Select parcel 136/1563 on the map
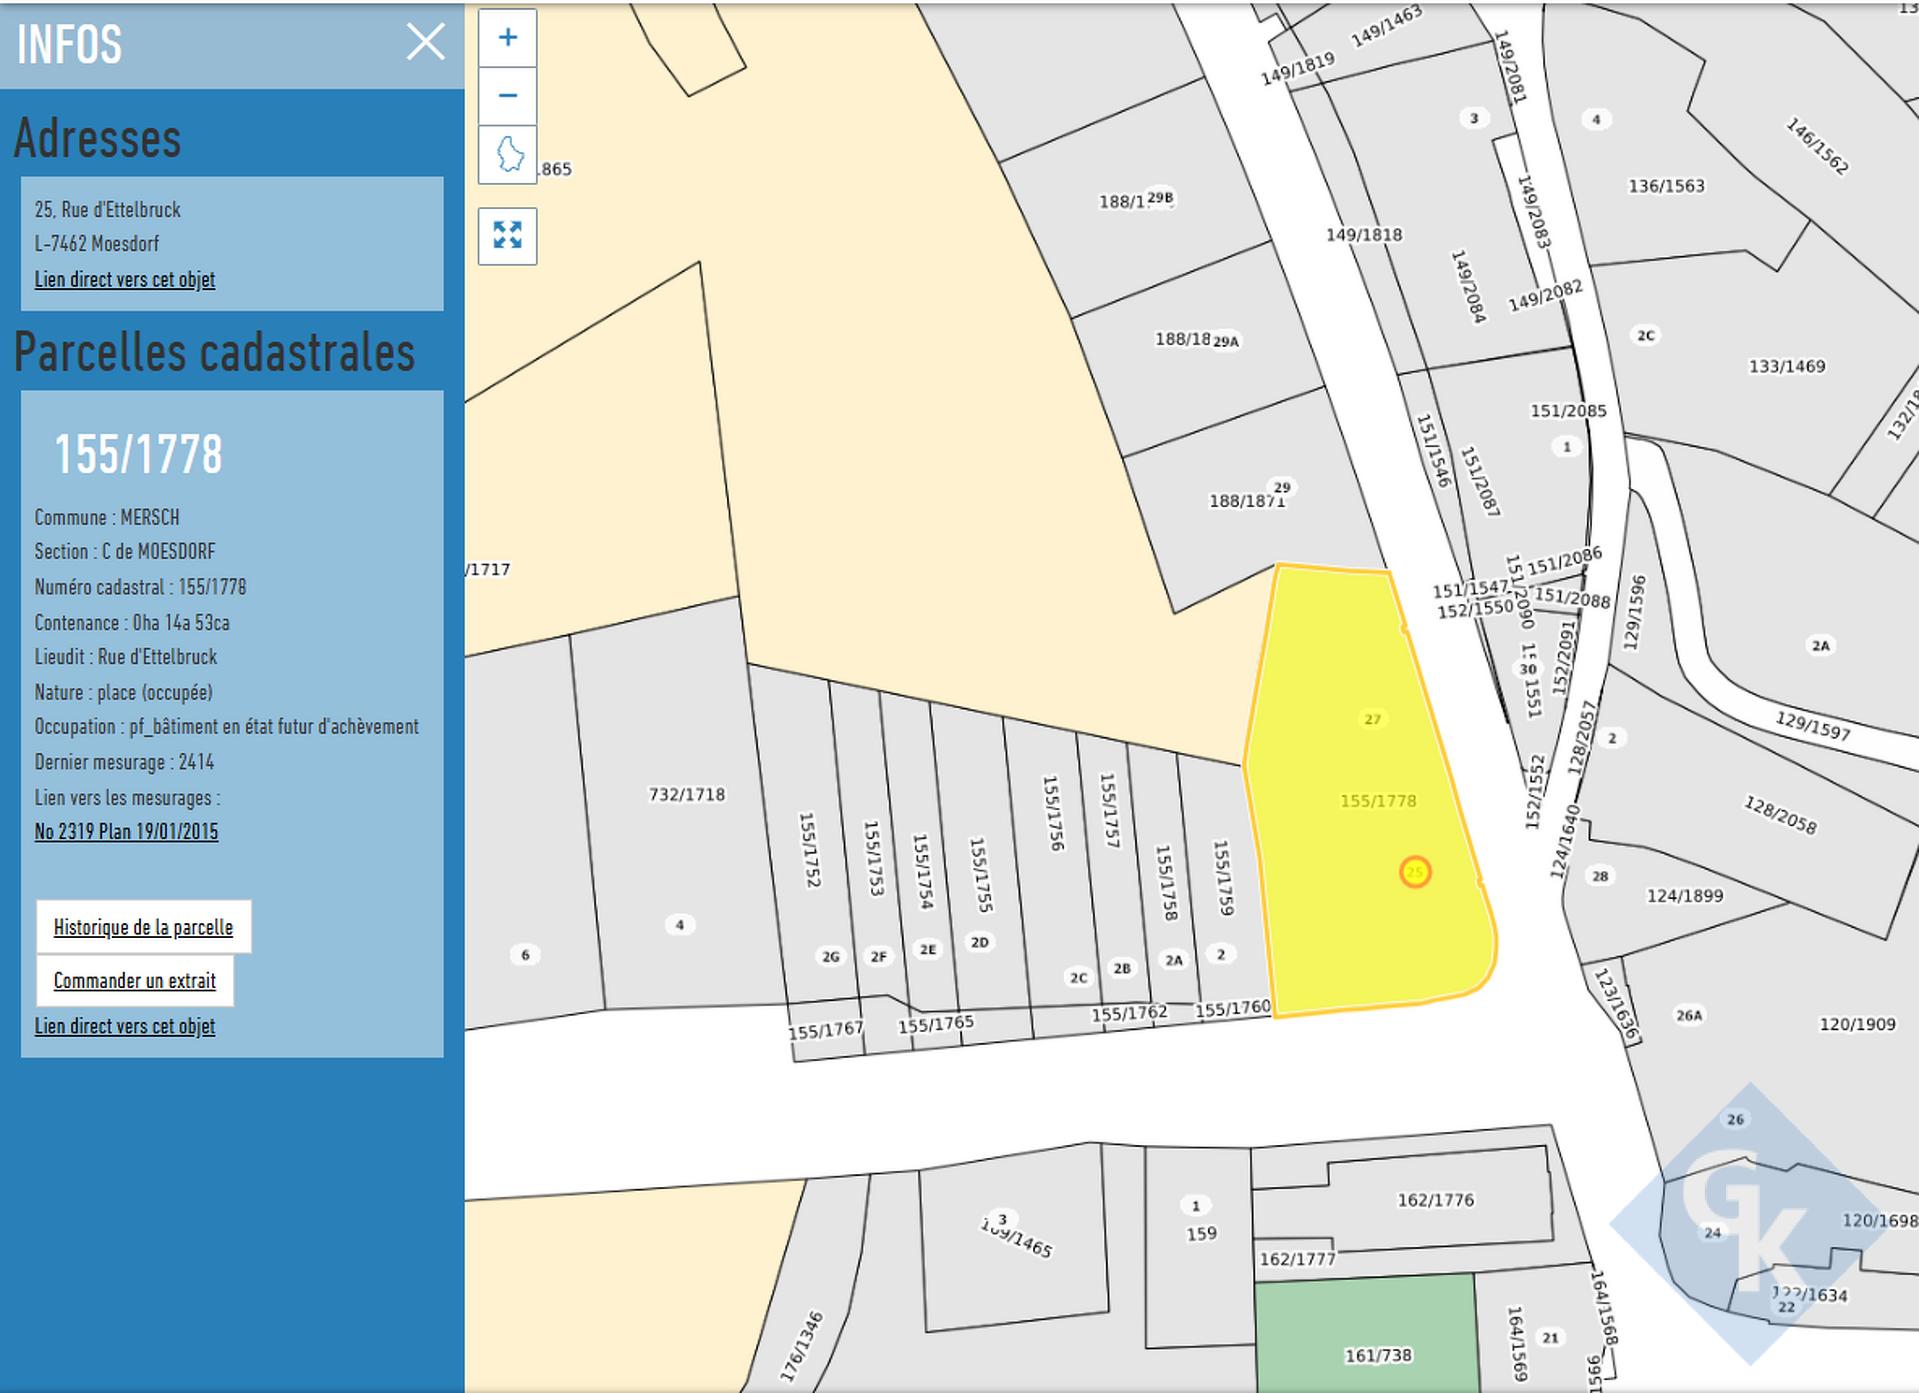This screenshot has height=1393, width=1919. pos(1665,186)
